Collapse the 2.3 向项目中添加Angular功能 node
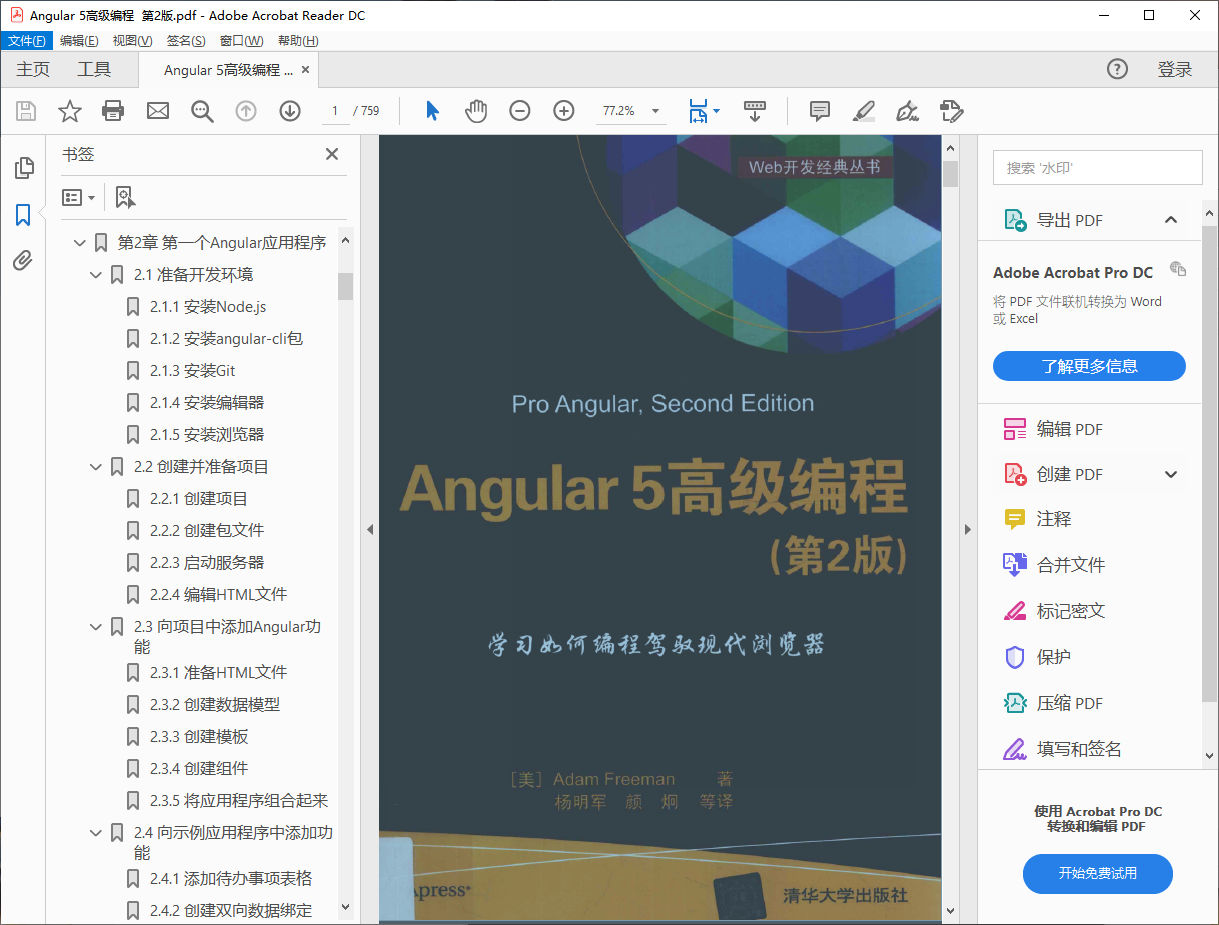The image size is (1219, 925). point(96,627)
